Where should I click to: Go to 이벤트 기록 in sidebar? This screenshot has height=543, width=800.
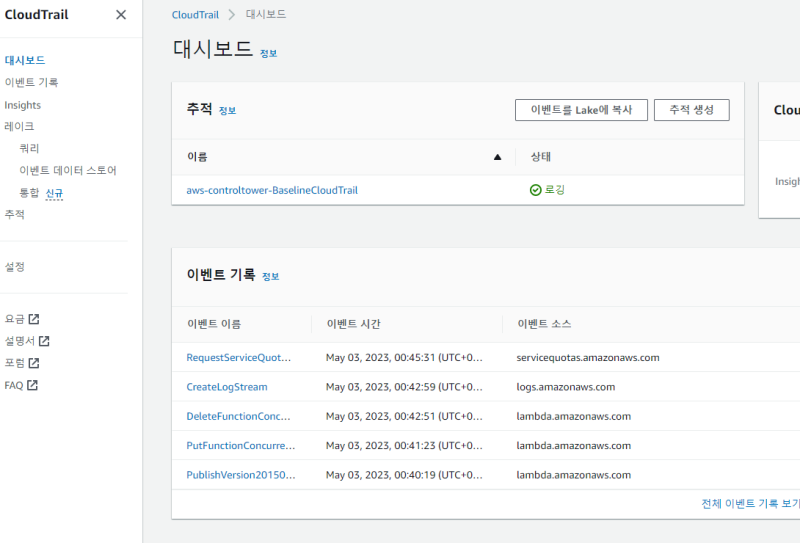(x=31, y=83)
